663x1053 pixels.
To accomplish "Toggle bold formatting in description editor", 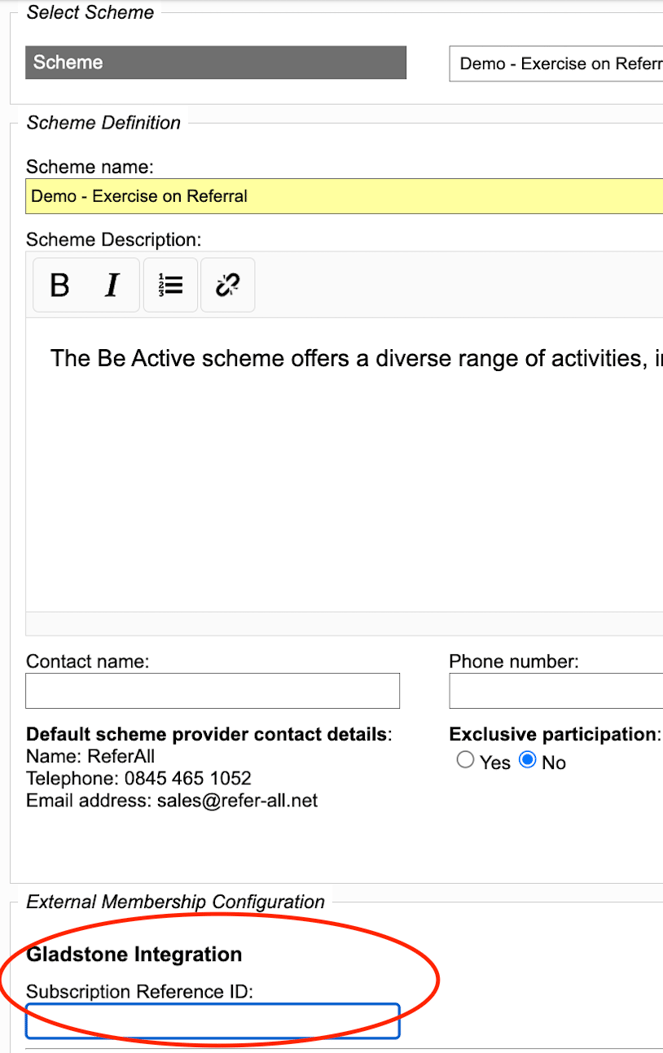I will (60, 286).
